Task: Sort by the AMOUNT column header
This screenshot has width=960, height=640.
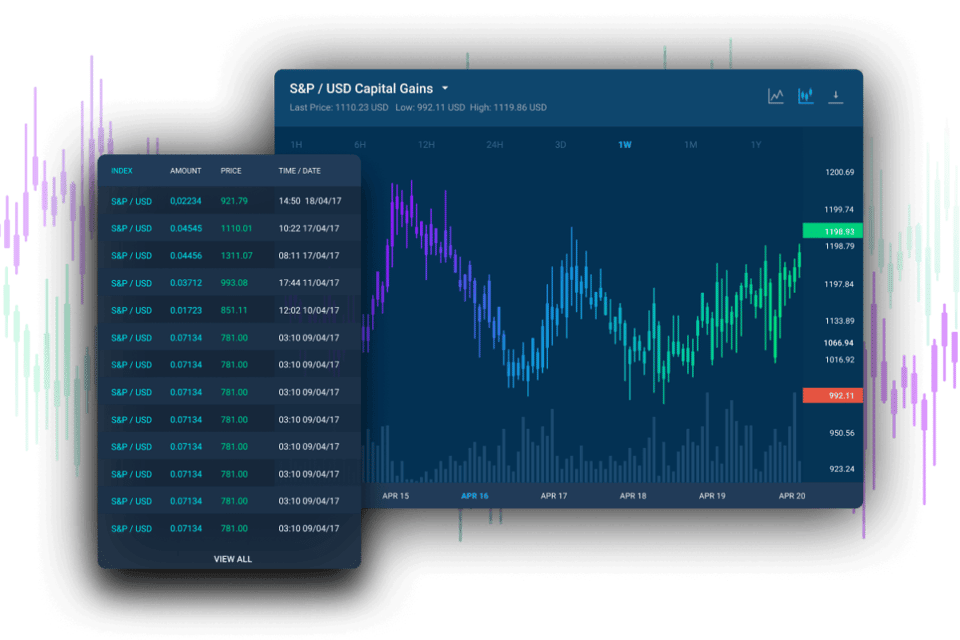Action: click(186, 171)
